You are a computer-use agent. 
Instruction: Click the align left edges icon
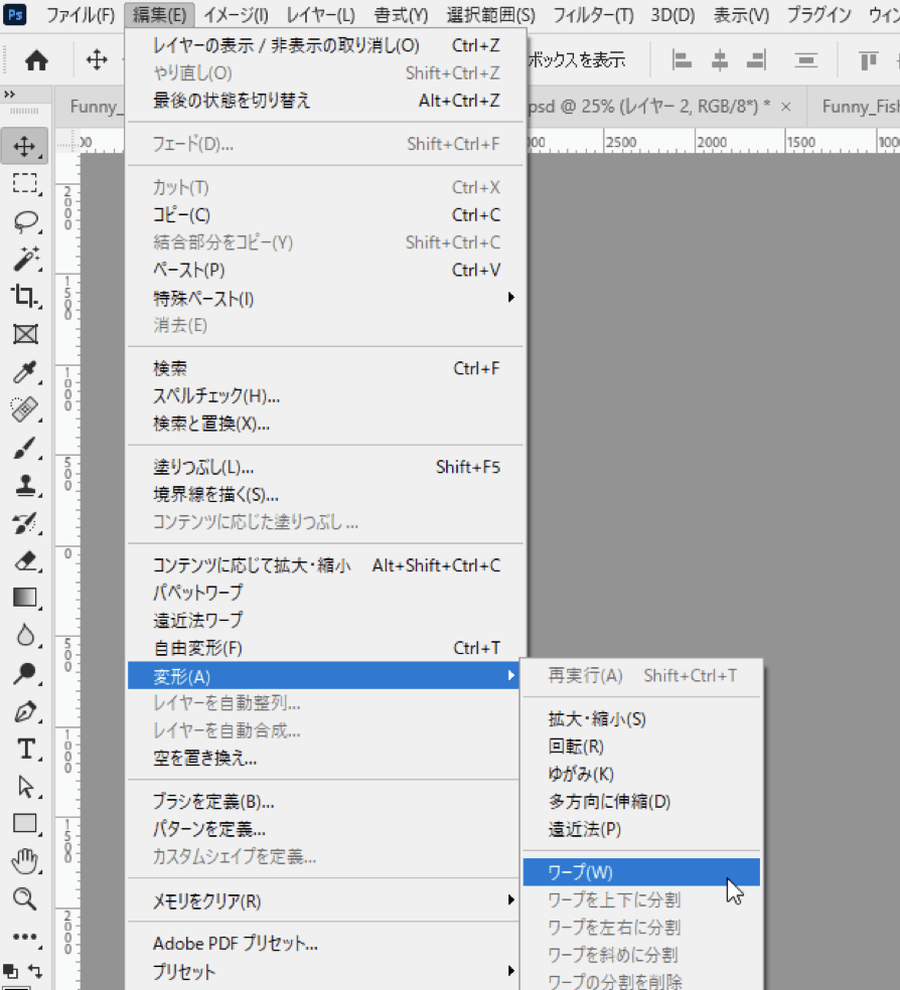[683, 61]
